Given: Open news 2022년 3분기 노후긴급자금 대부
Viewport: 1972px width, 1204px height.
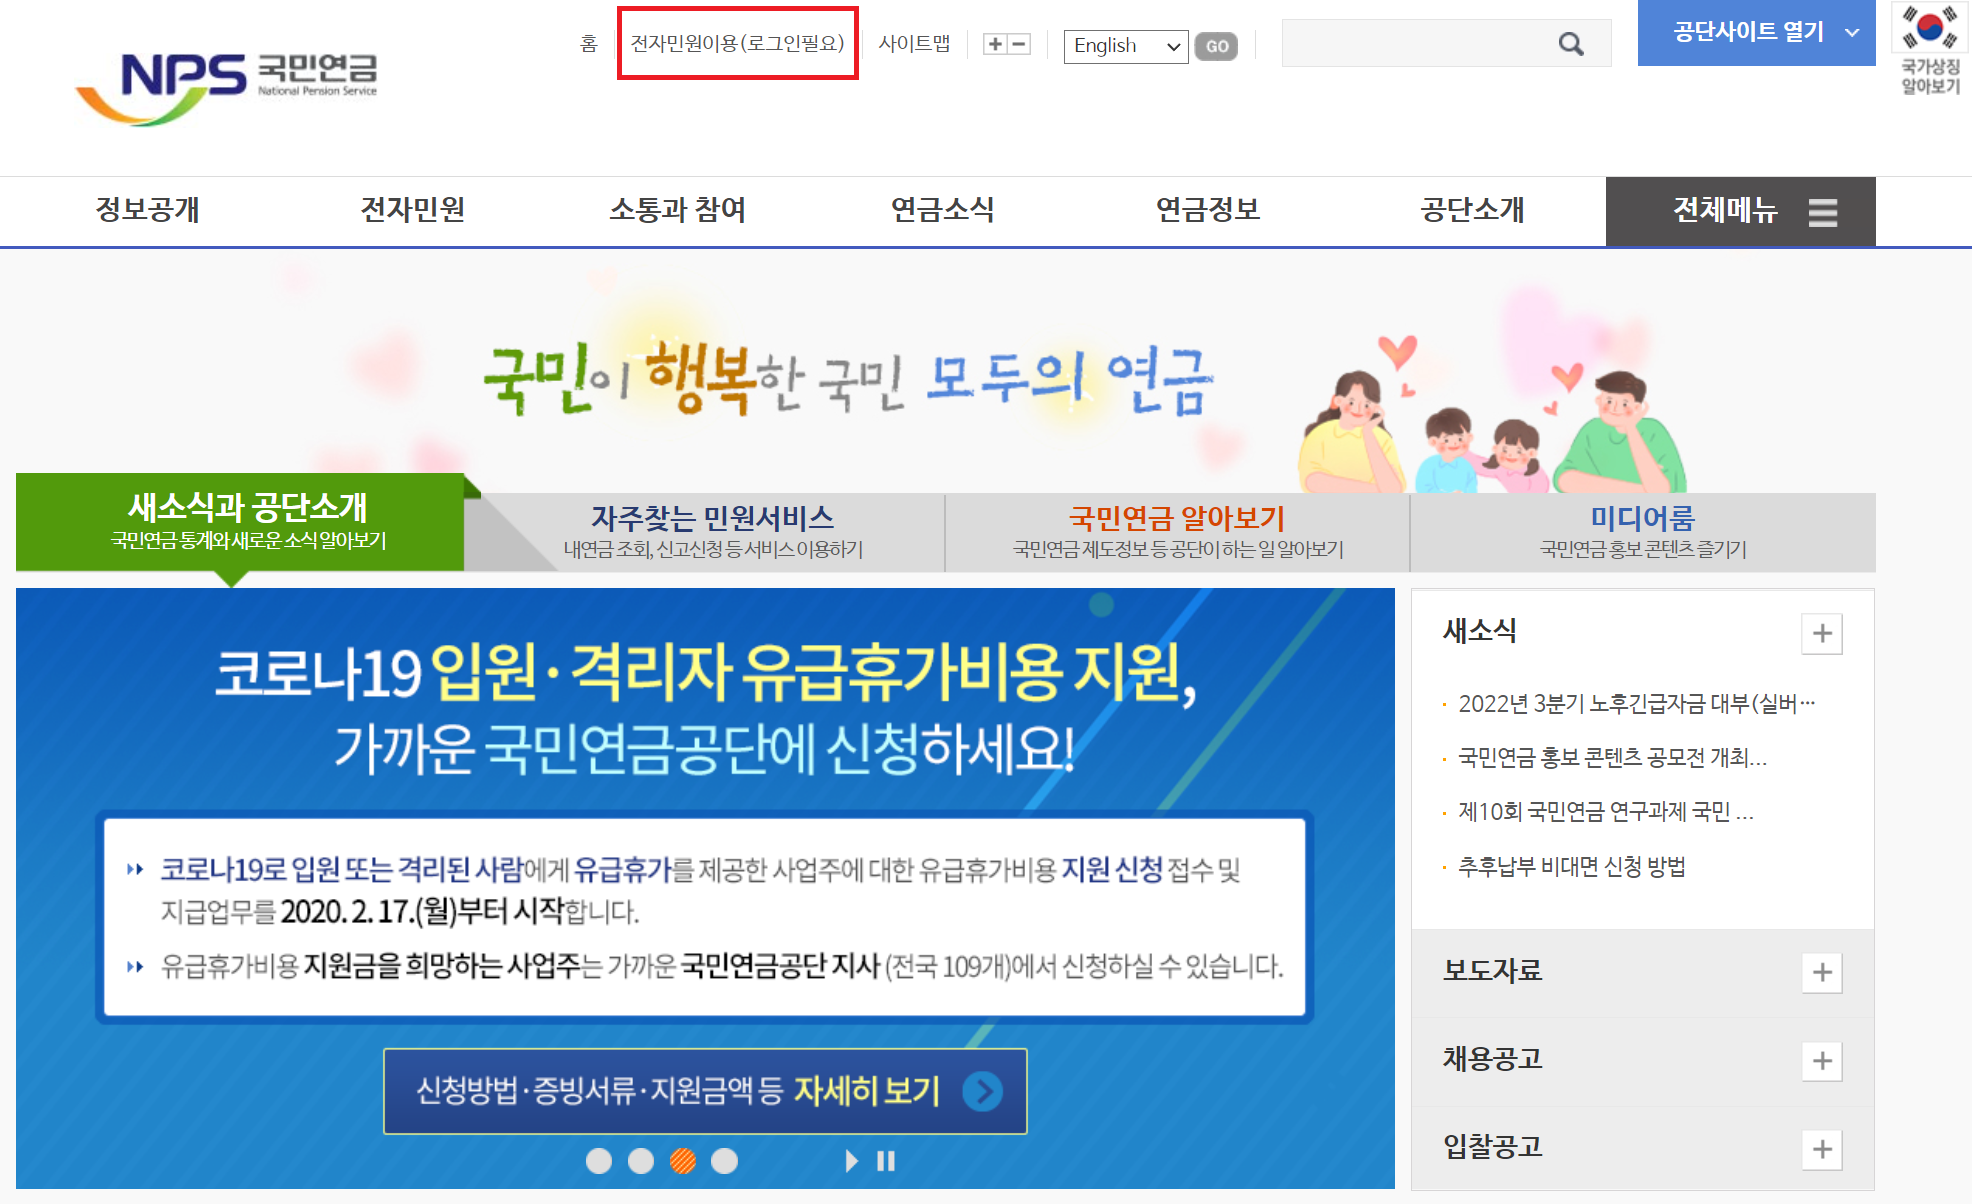Looking at the screenshot, I should coord(1636,704).
